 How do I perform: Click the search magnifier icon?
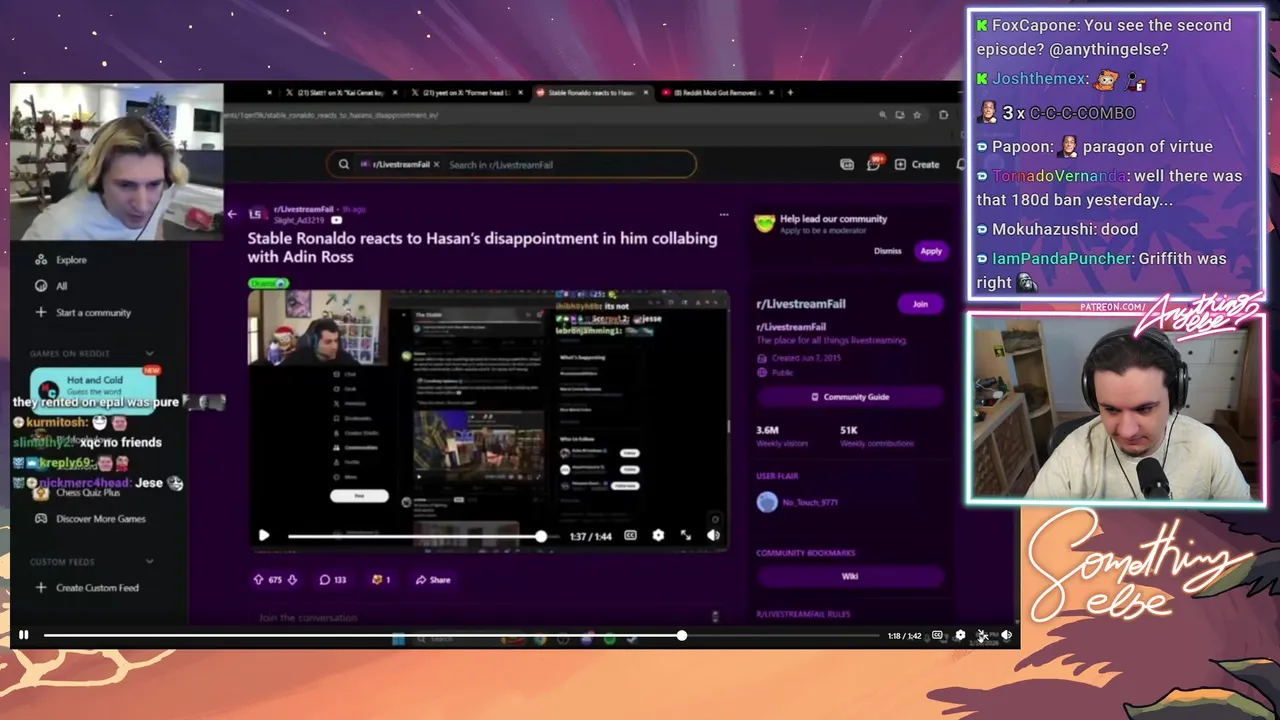(344, 165)
